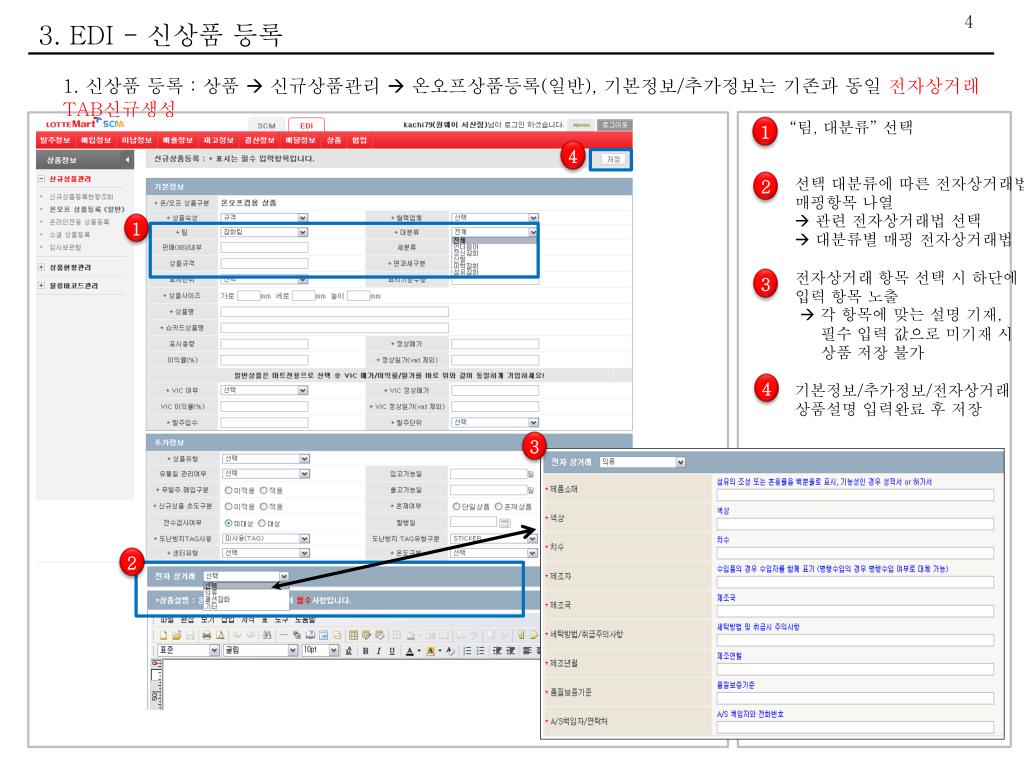Click the font color A icon
Screen dimensions: 1024x768
point(409,651)
